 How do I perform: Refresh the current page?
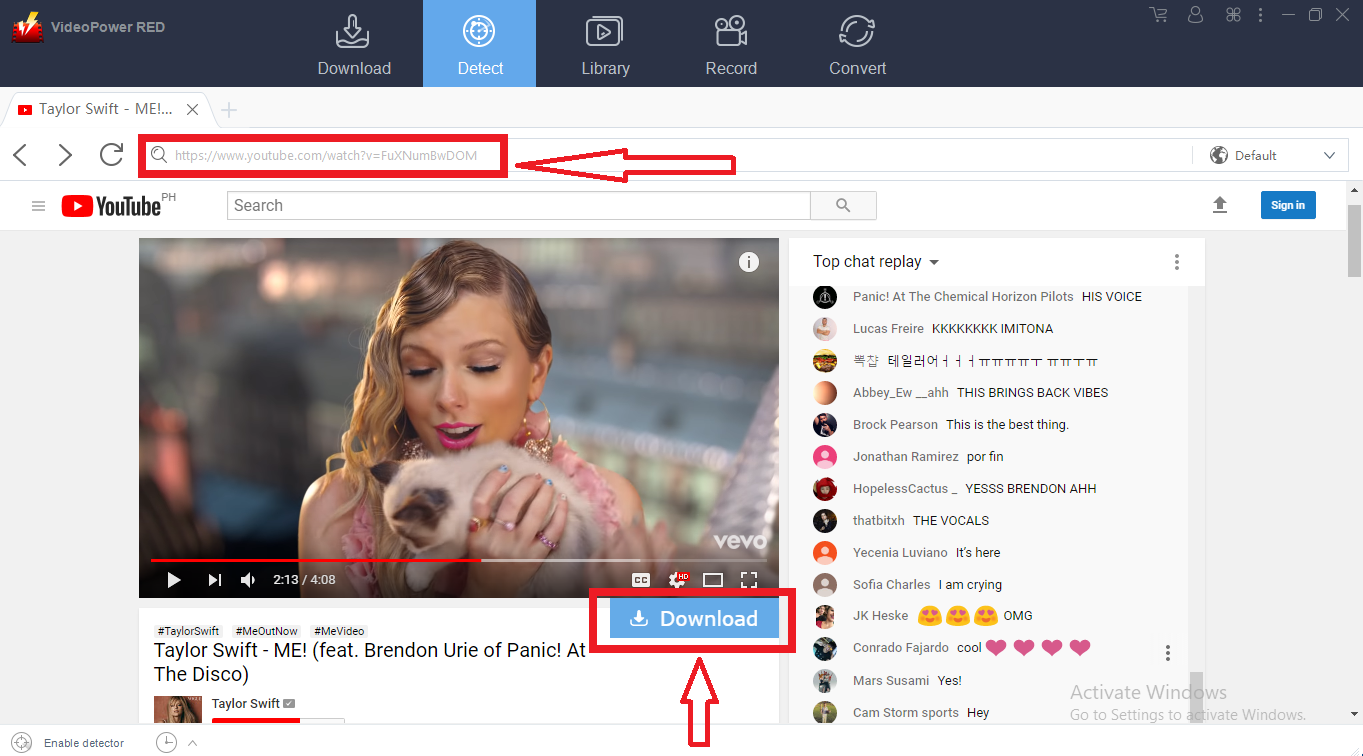(111, 155)
